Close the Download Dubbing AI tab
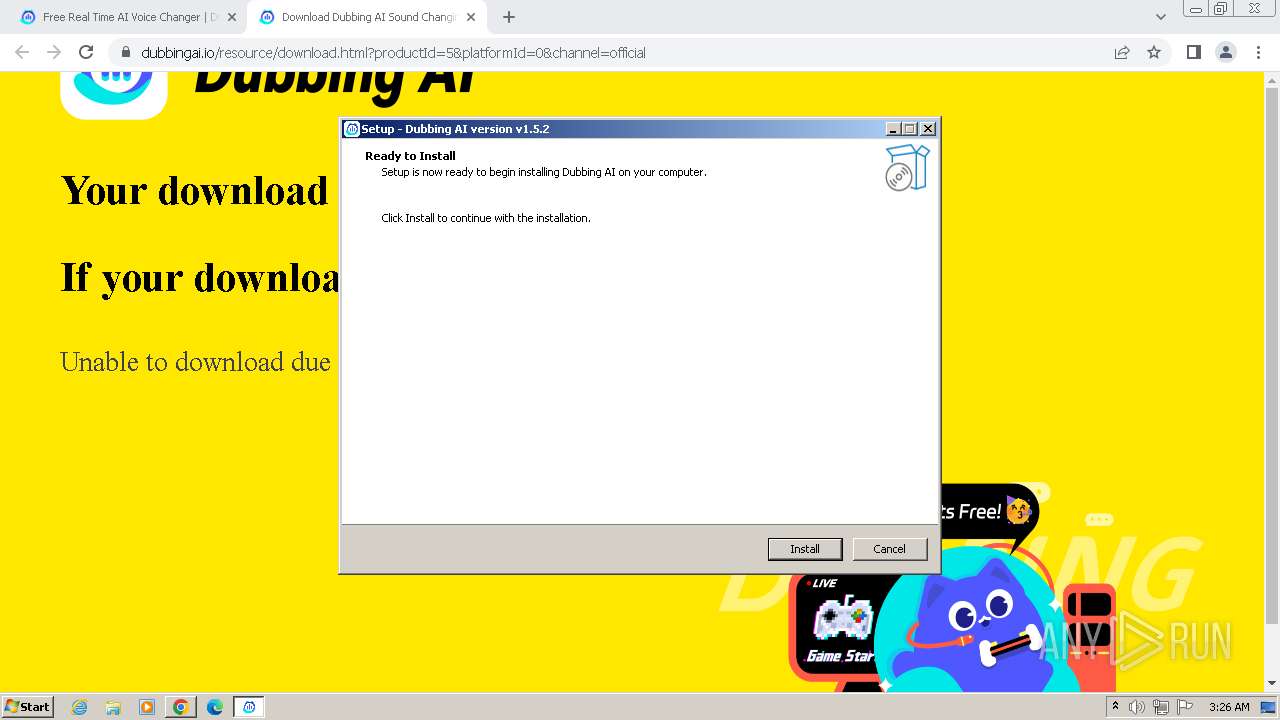Image resolution: width=1280 pixels, height=720 pixels. point(471,17)
